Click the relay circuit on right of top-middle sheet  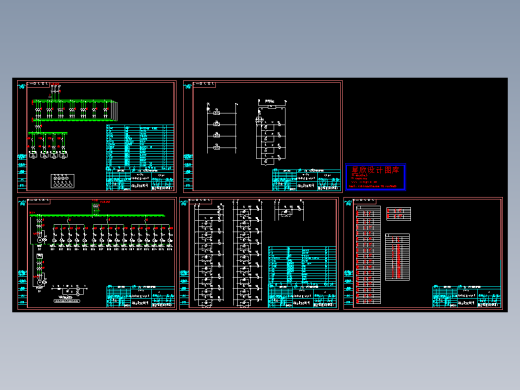click(x=271, y=132)
